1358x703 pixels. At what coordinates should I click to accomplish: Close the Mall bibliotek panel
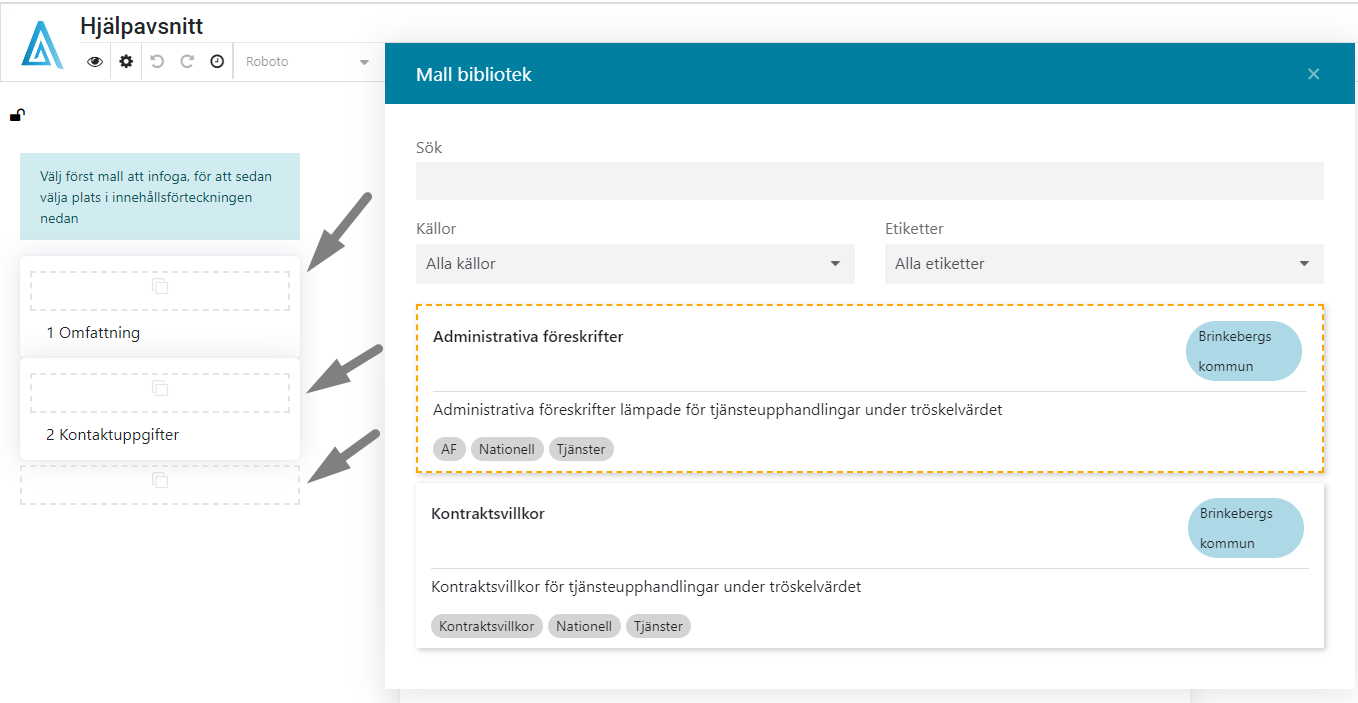1313,74
